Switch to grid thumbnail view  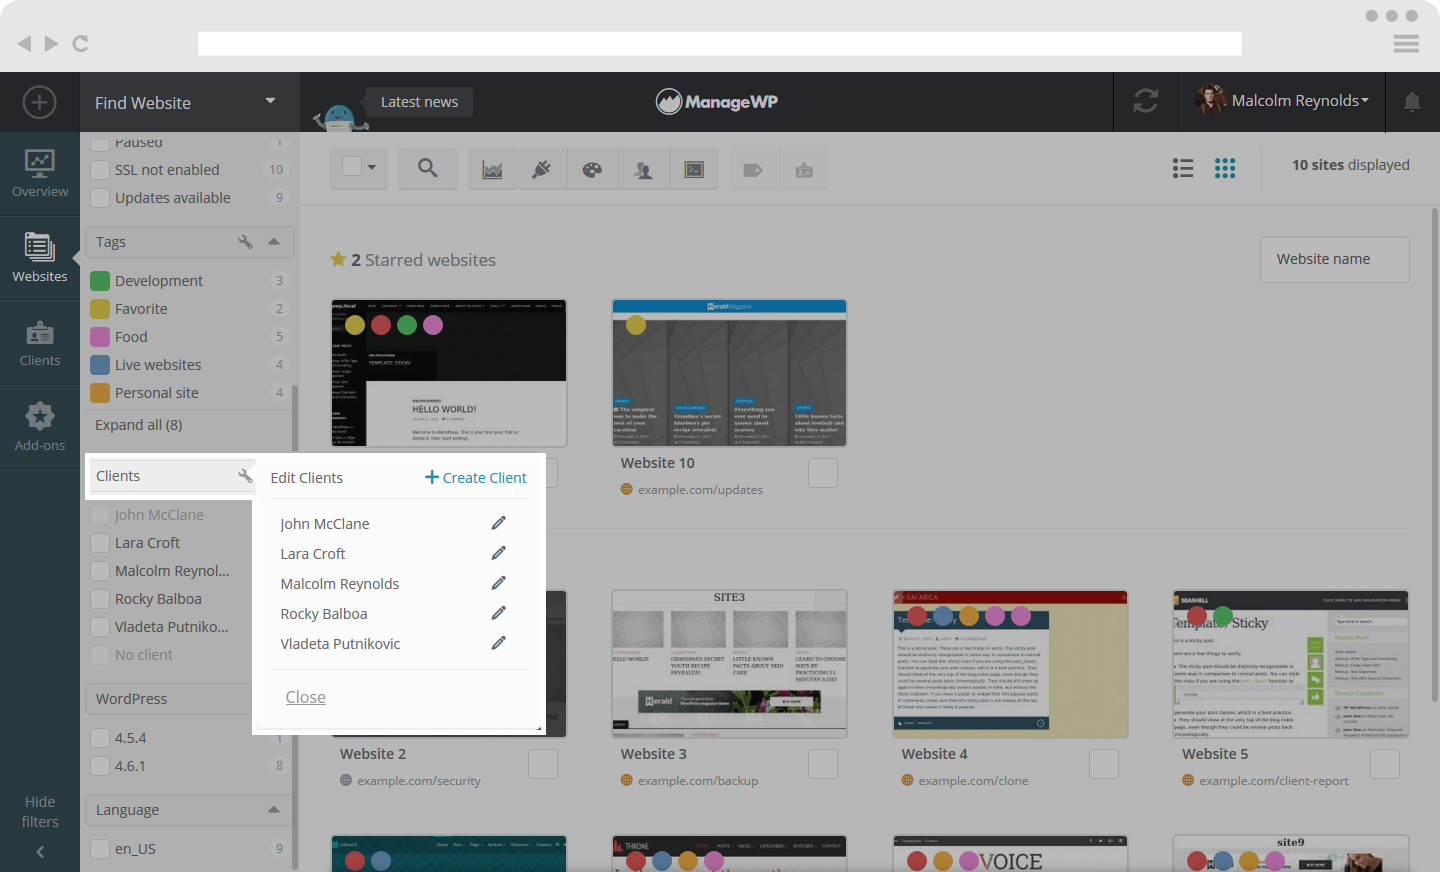[x=1225, y=168]
